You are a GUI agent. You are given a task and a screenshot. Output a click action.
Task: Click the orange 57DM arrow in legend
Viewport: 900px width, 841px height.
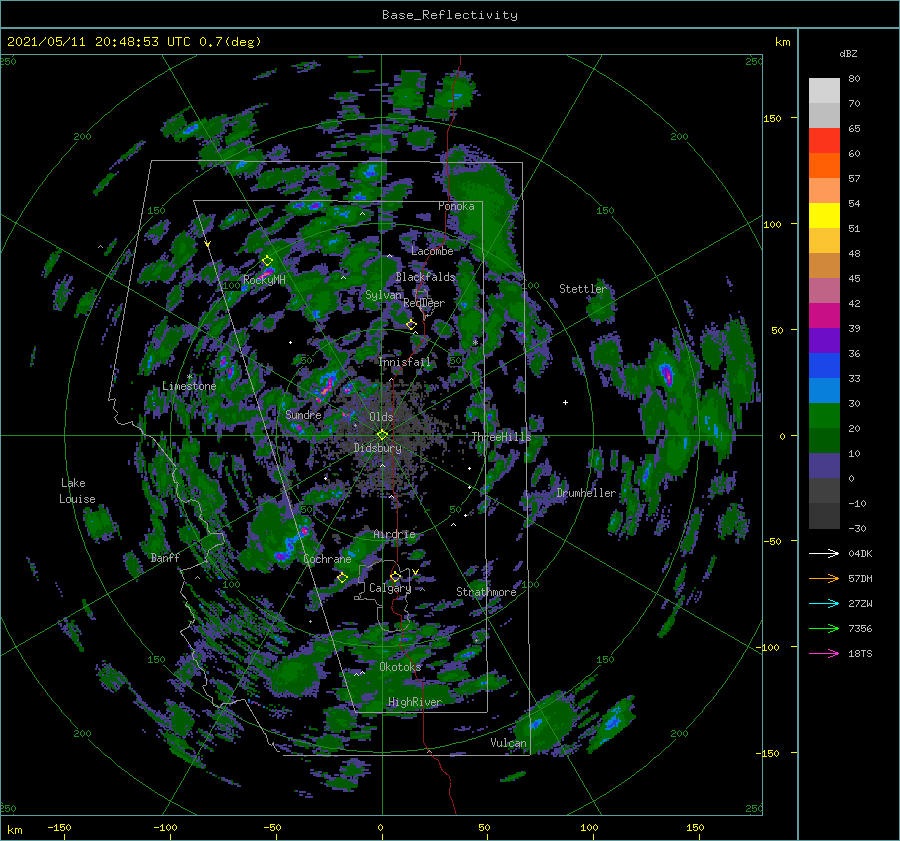824,579
